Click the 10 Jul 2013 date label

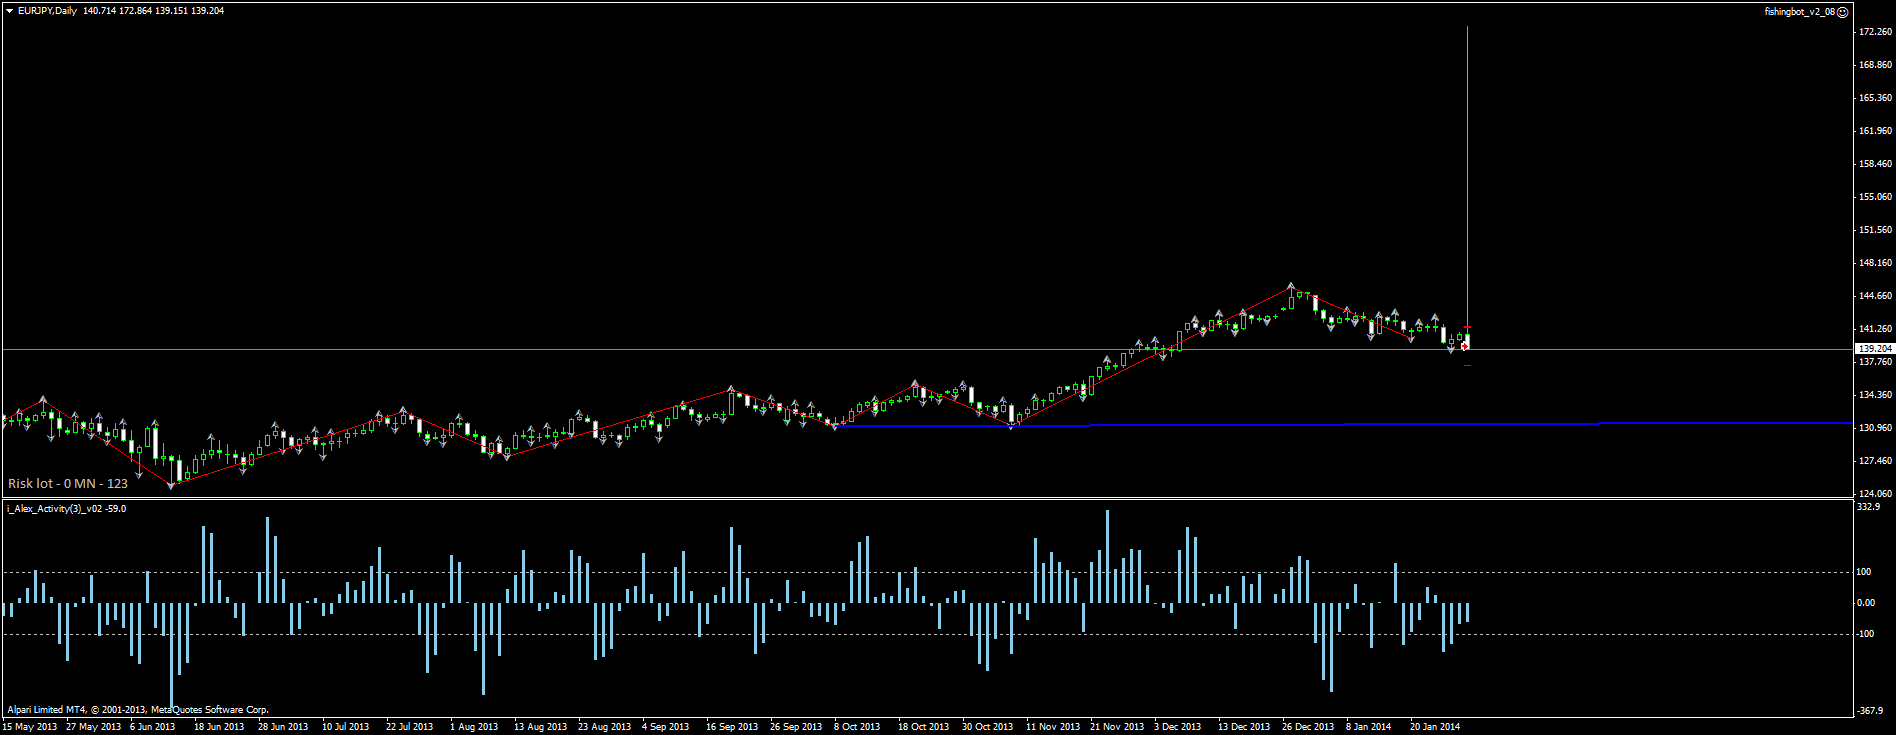pyautogui.click(x=346, y=727)
